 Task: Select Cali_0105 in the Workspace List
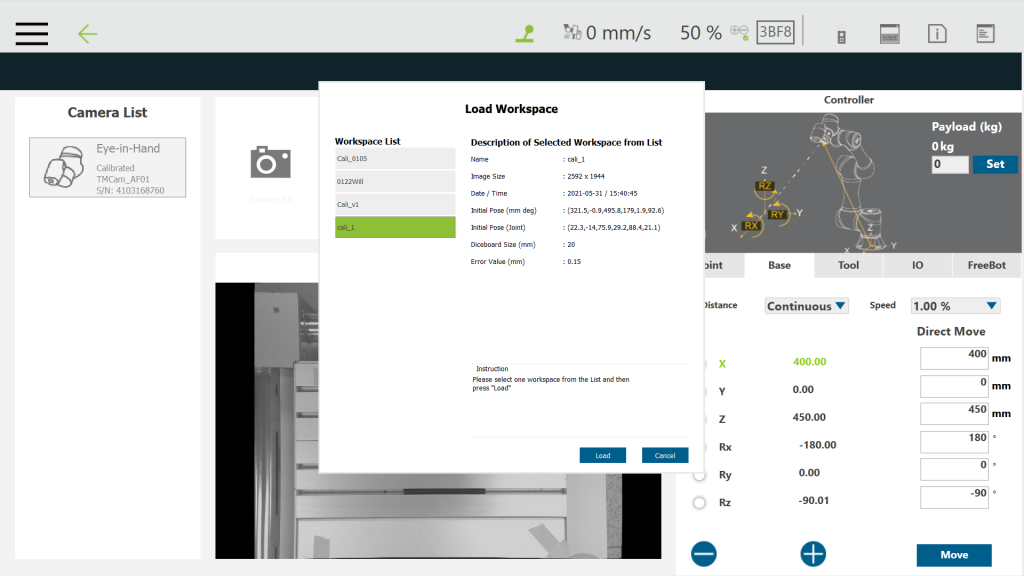pos(395,158)
